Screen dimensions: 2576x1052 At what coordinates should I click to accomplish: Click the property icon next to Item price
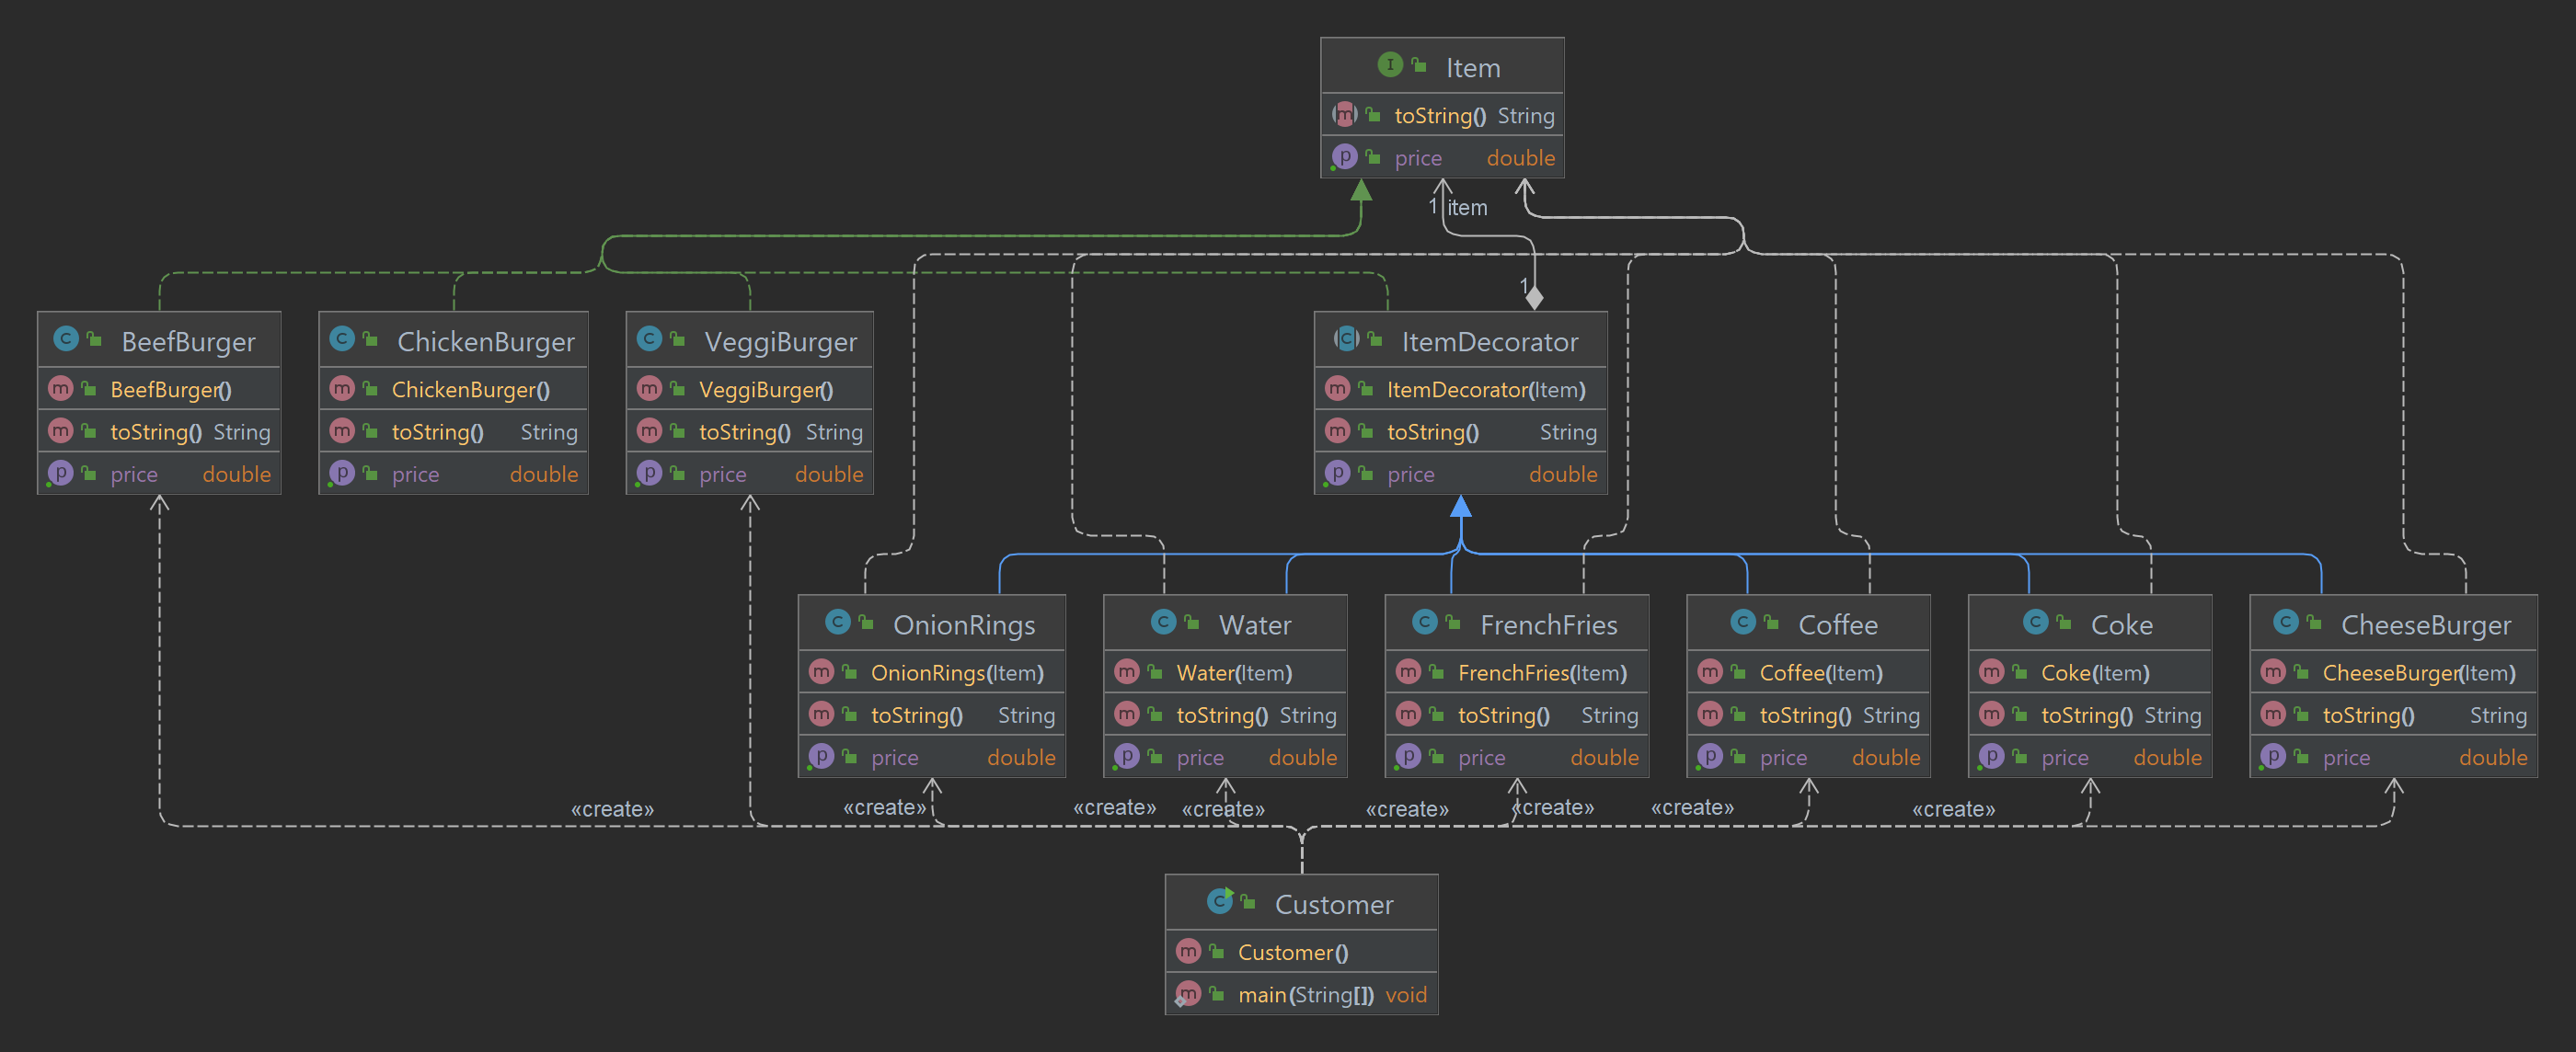[1344, 157]
